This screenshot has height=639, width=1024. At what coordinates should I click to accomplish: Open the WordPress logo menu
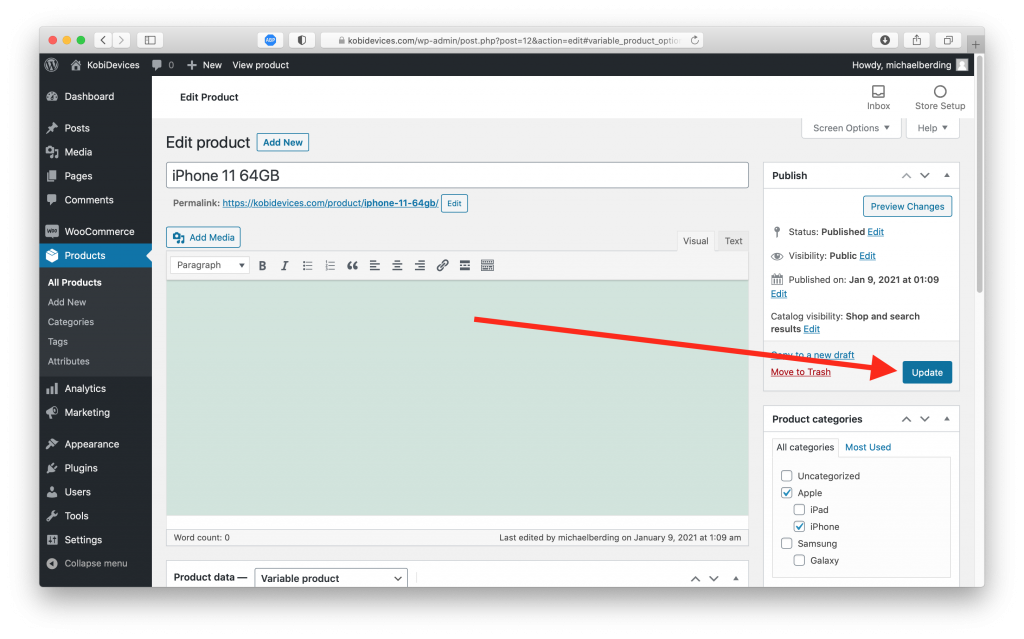(x=52, y=65)
